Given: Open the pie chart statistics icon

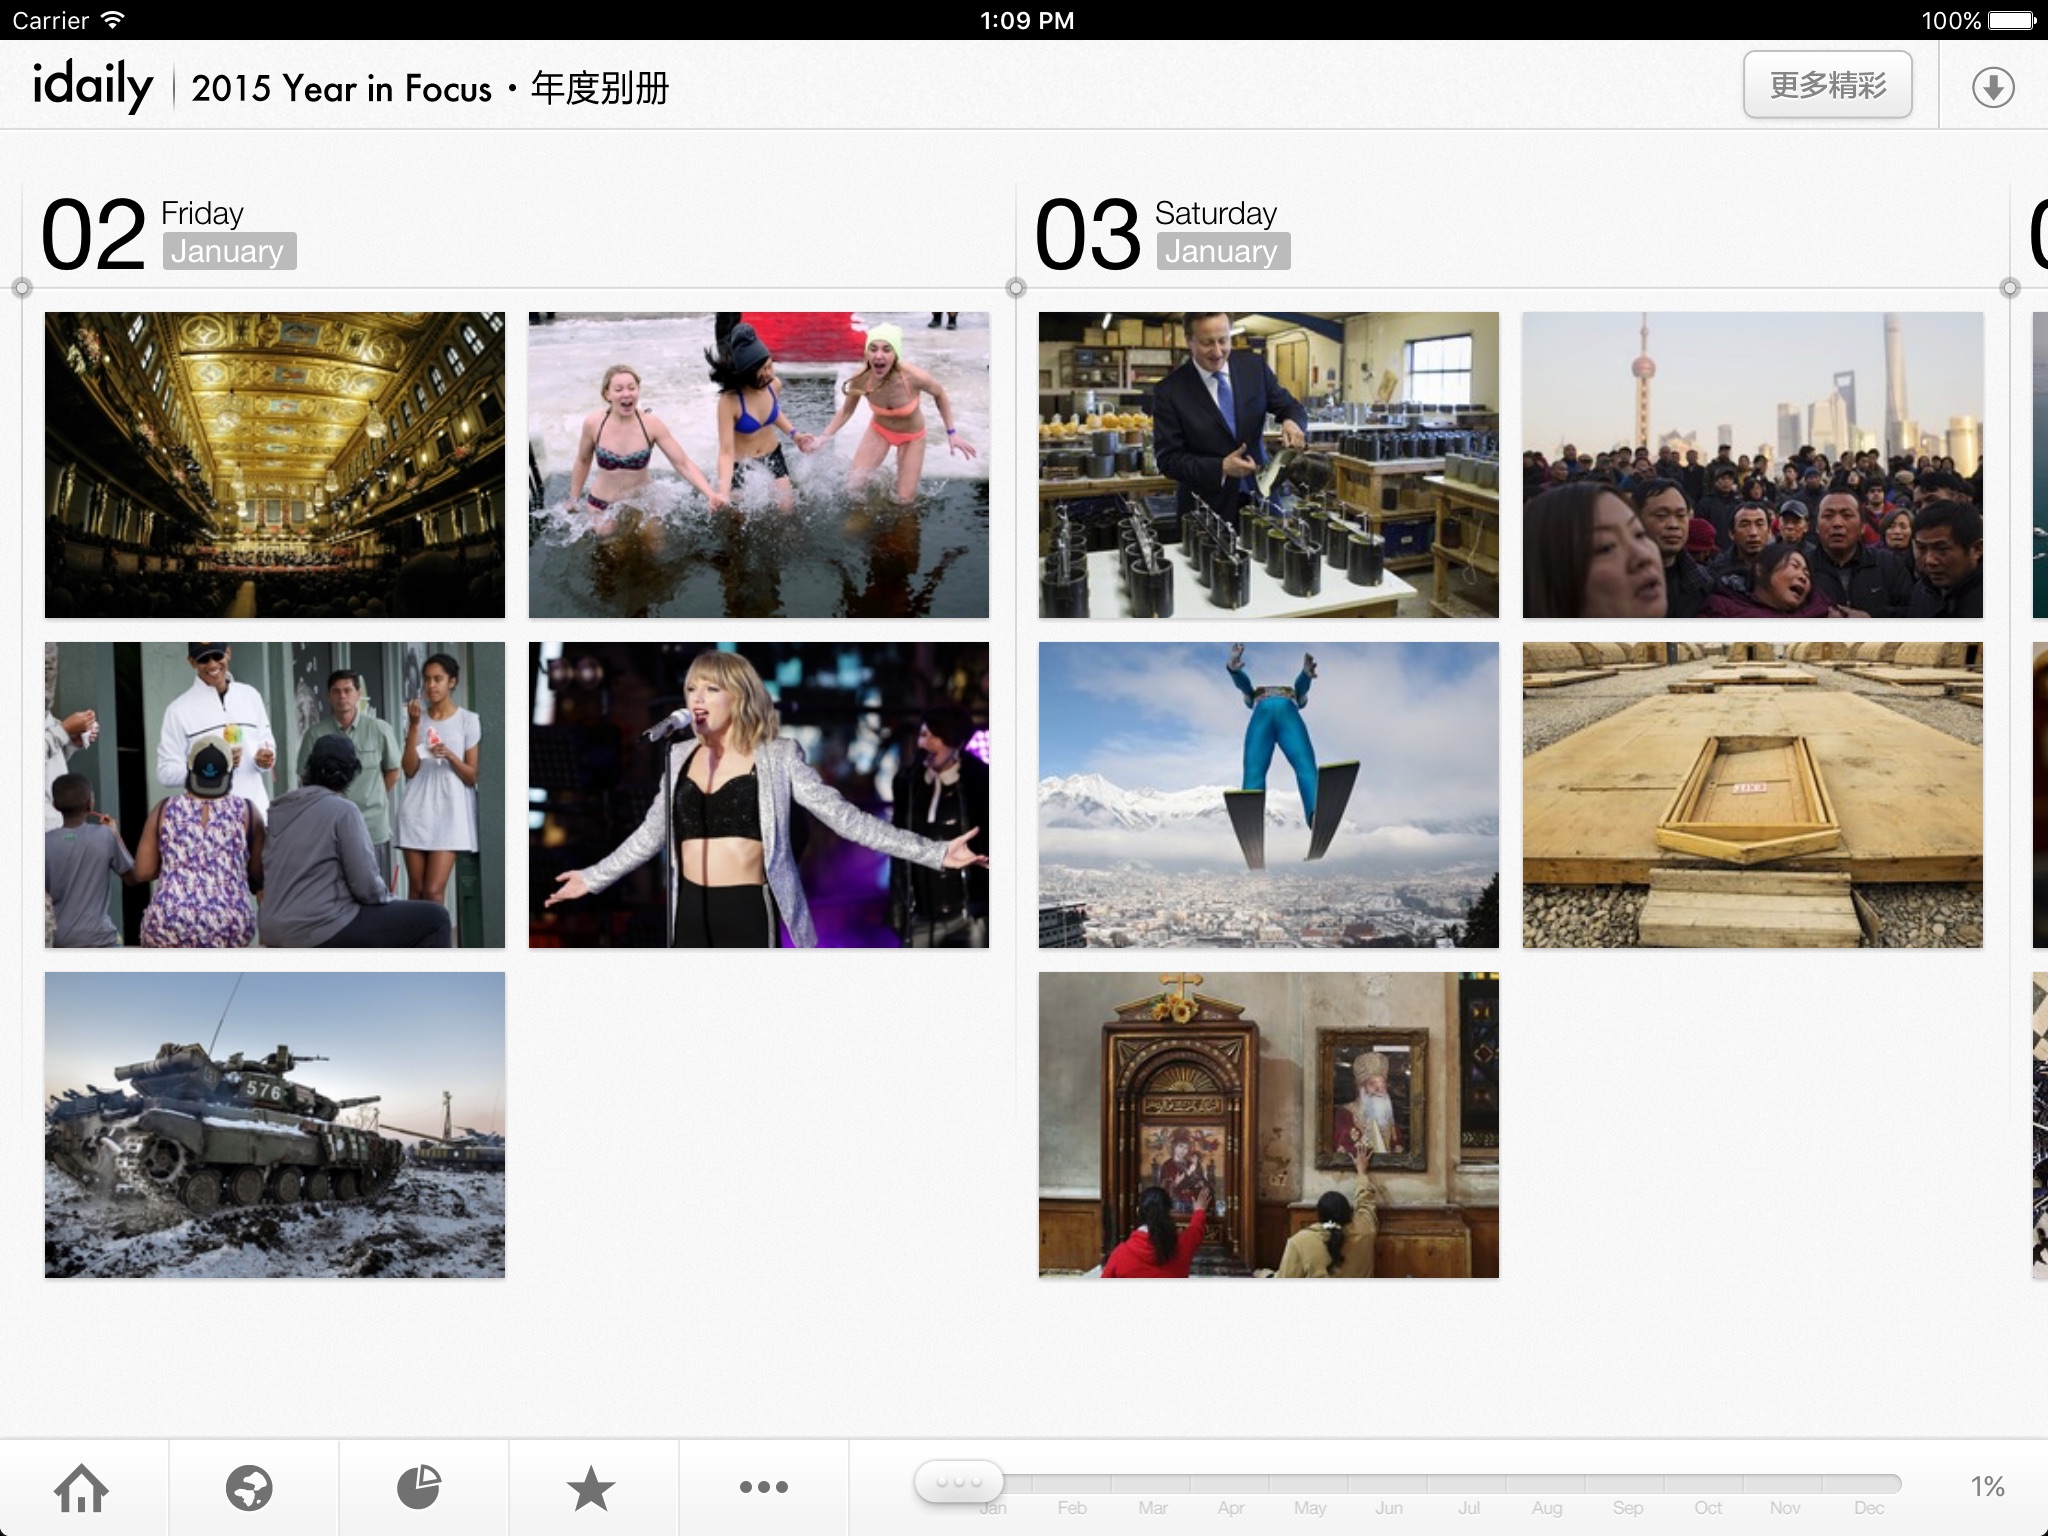Looking at the screenshot, I should (x=419, y=1488).
